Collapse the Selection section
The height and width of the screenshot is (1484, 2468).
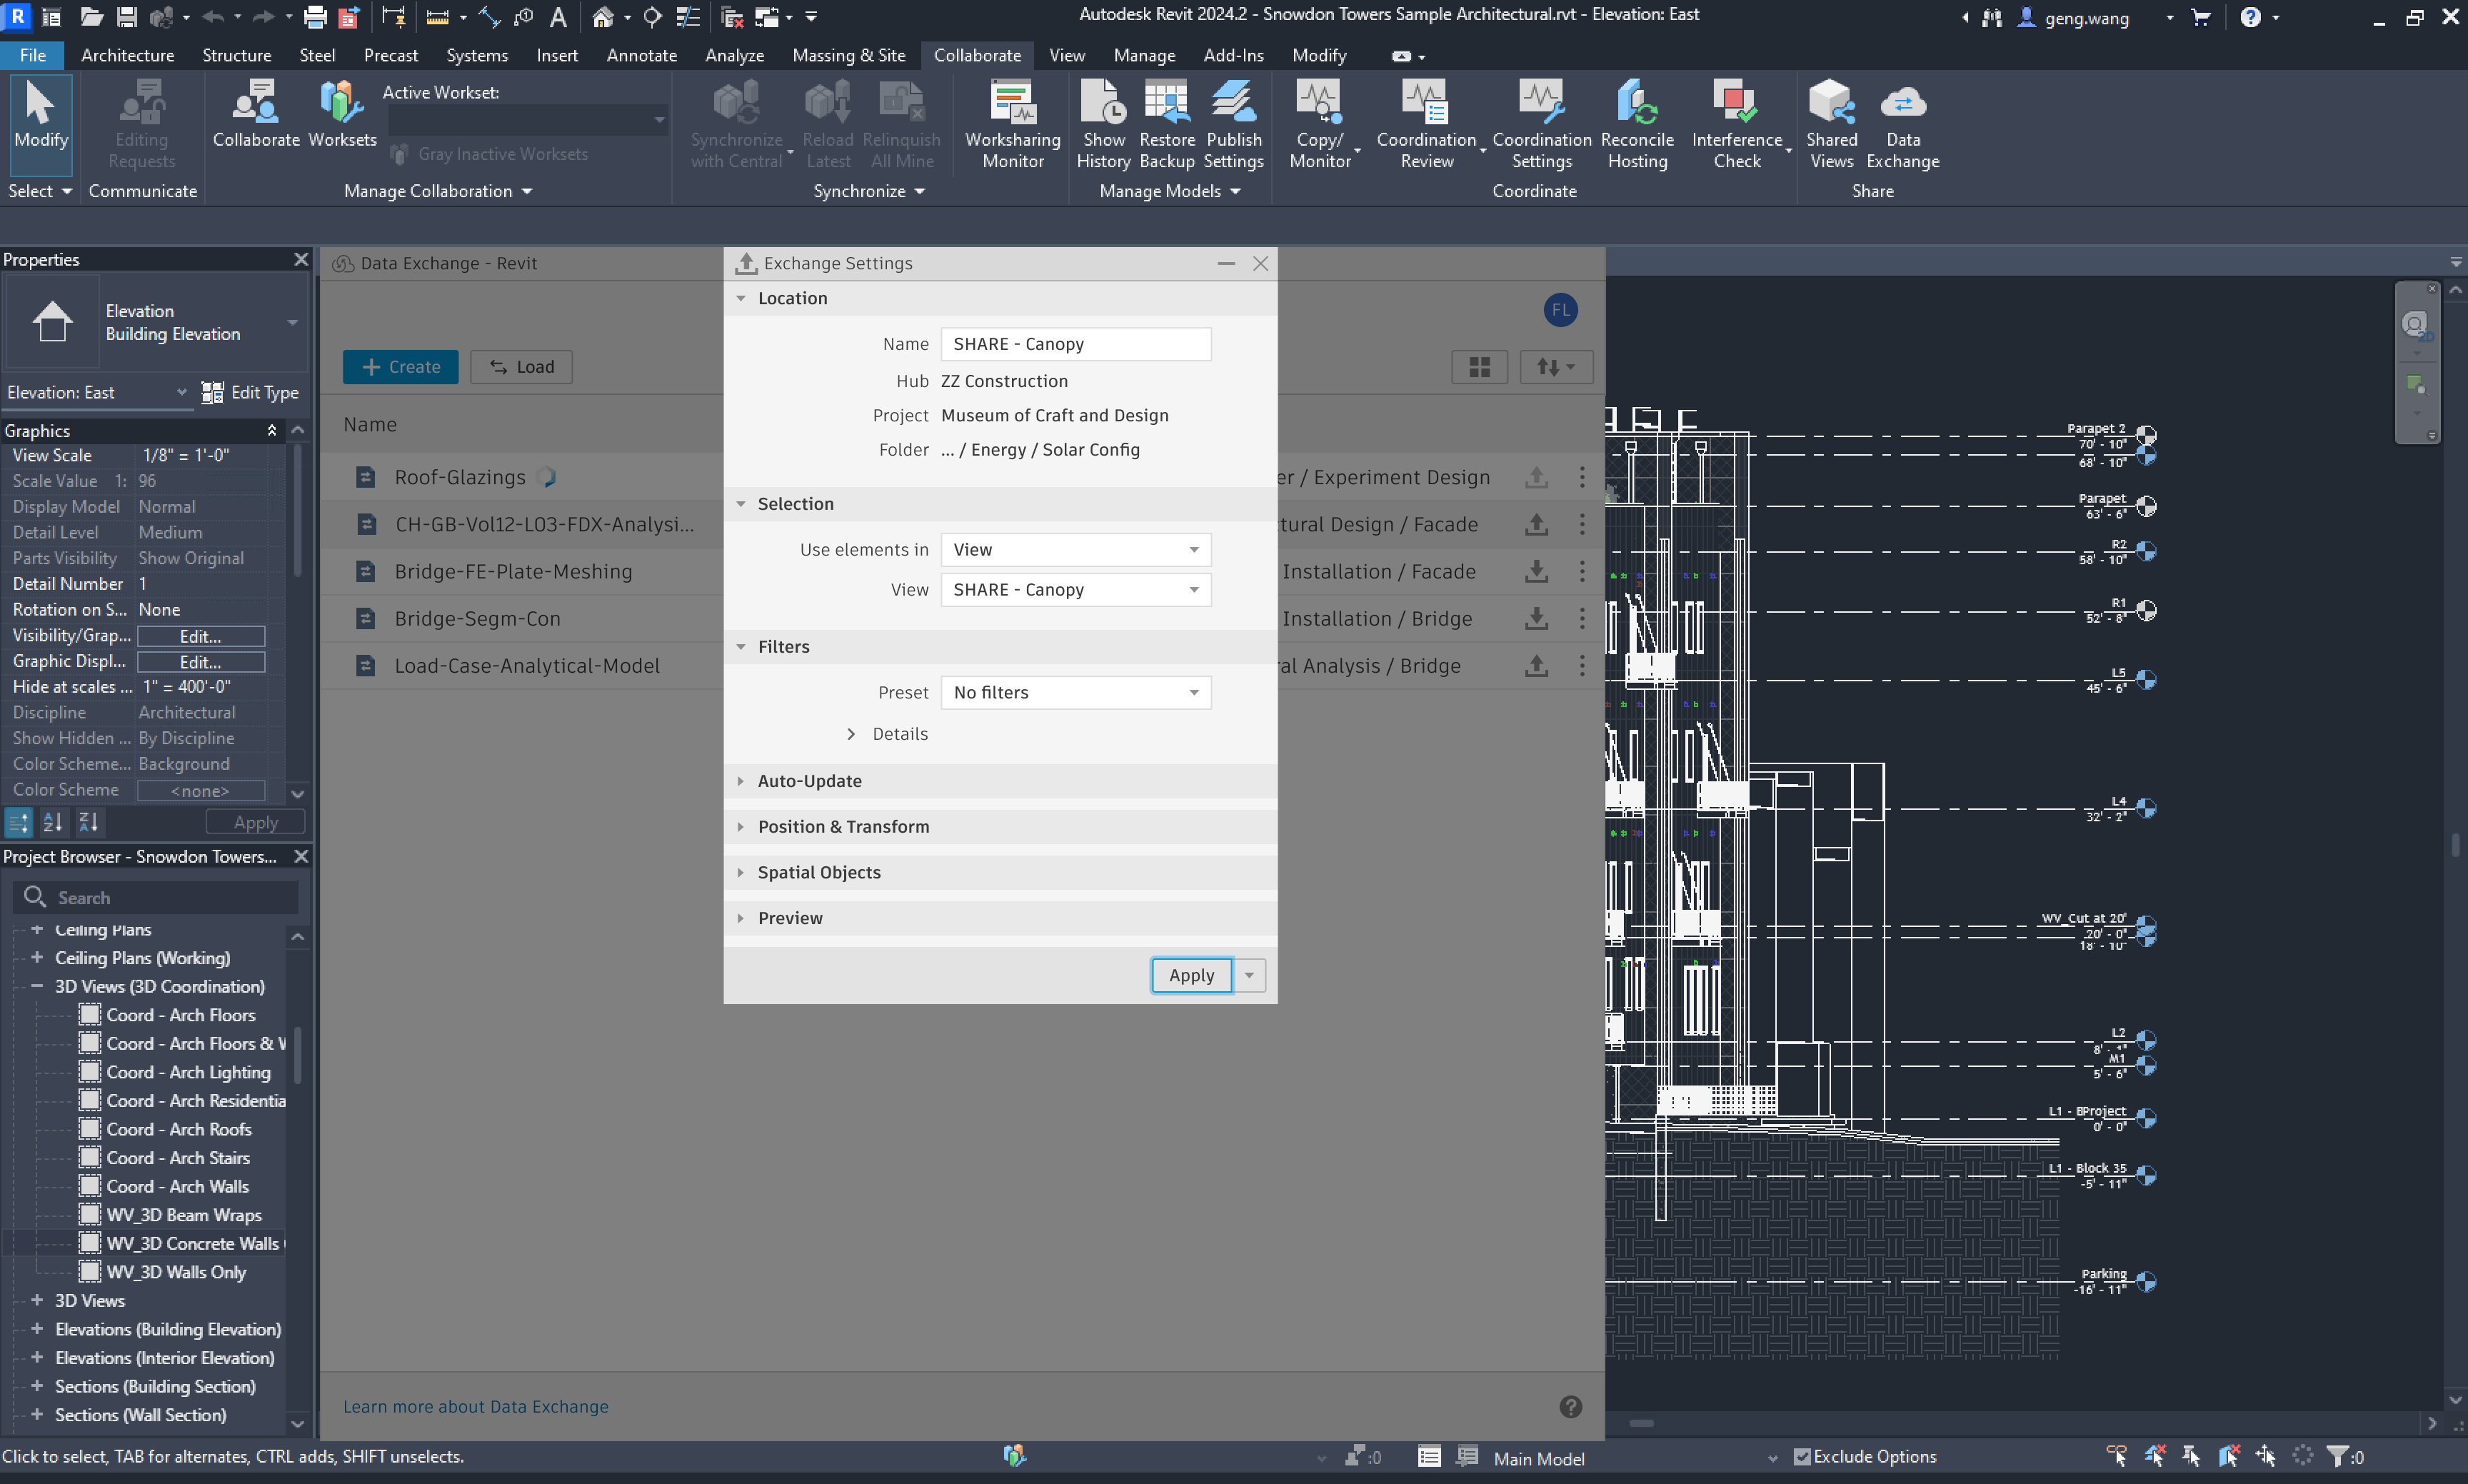741,504
